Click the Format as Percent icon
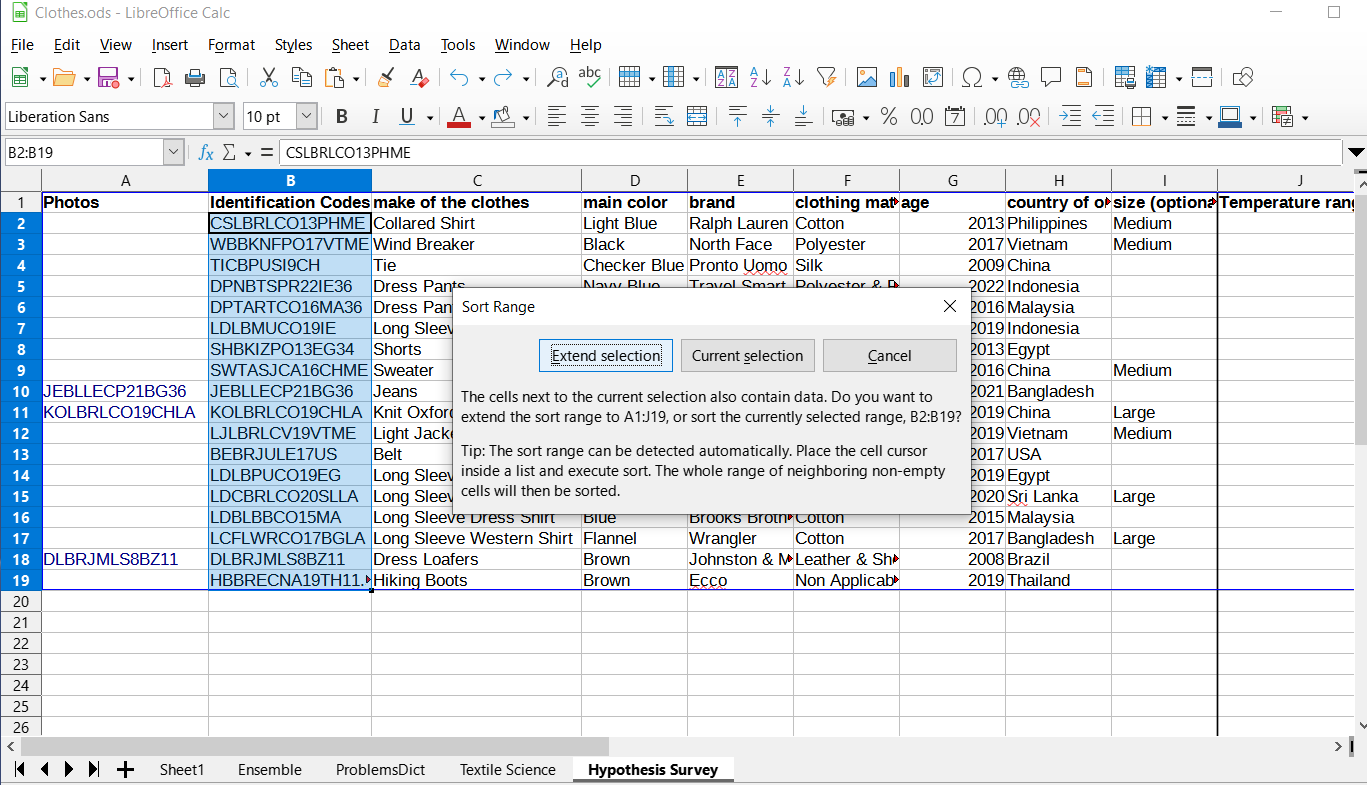The width and height of the screenshot is (1367, 785). (889, 117)
